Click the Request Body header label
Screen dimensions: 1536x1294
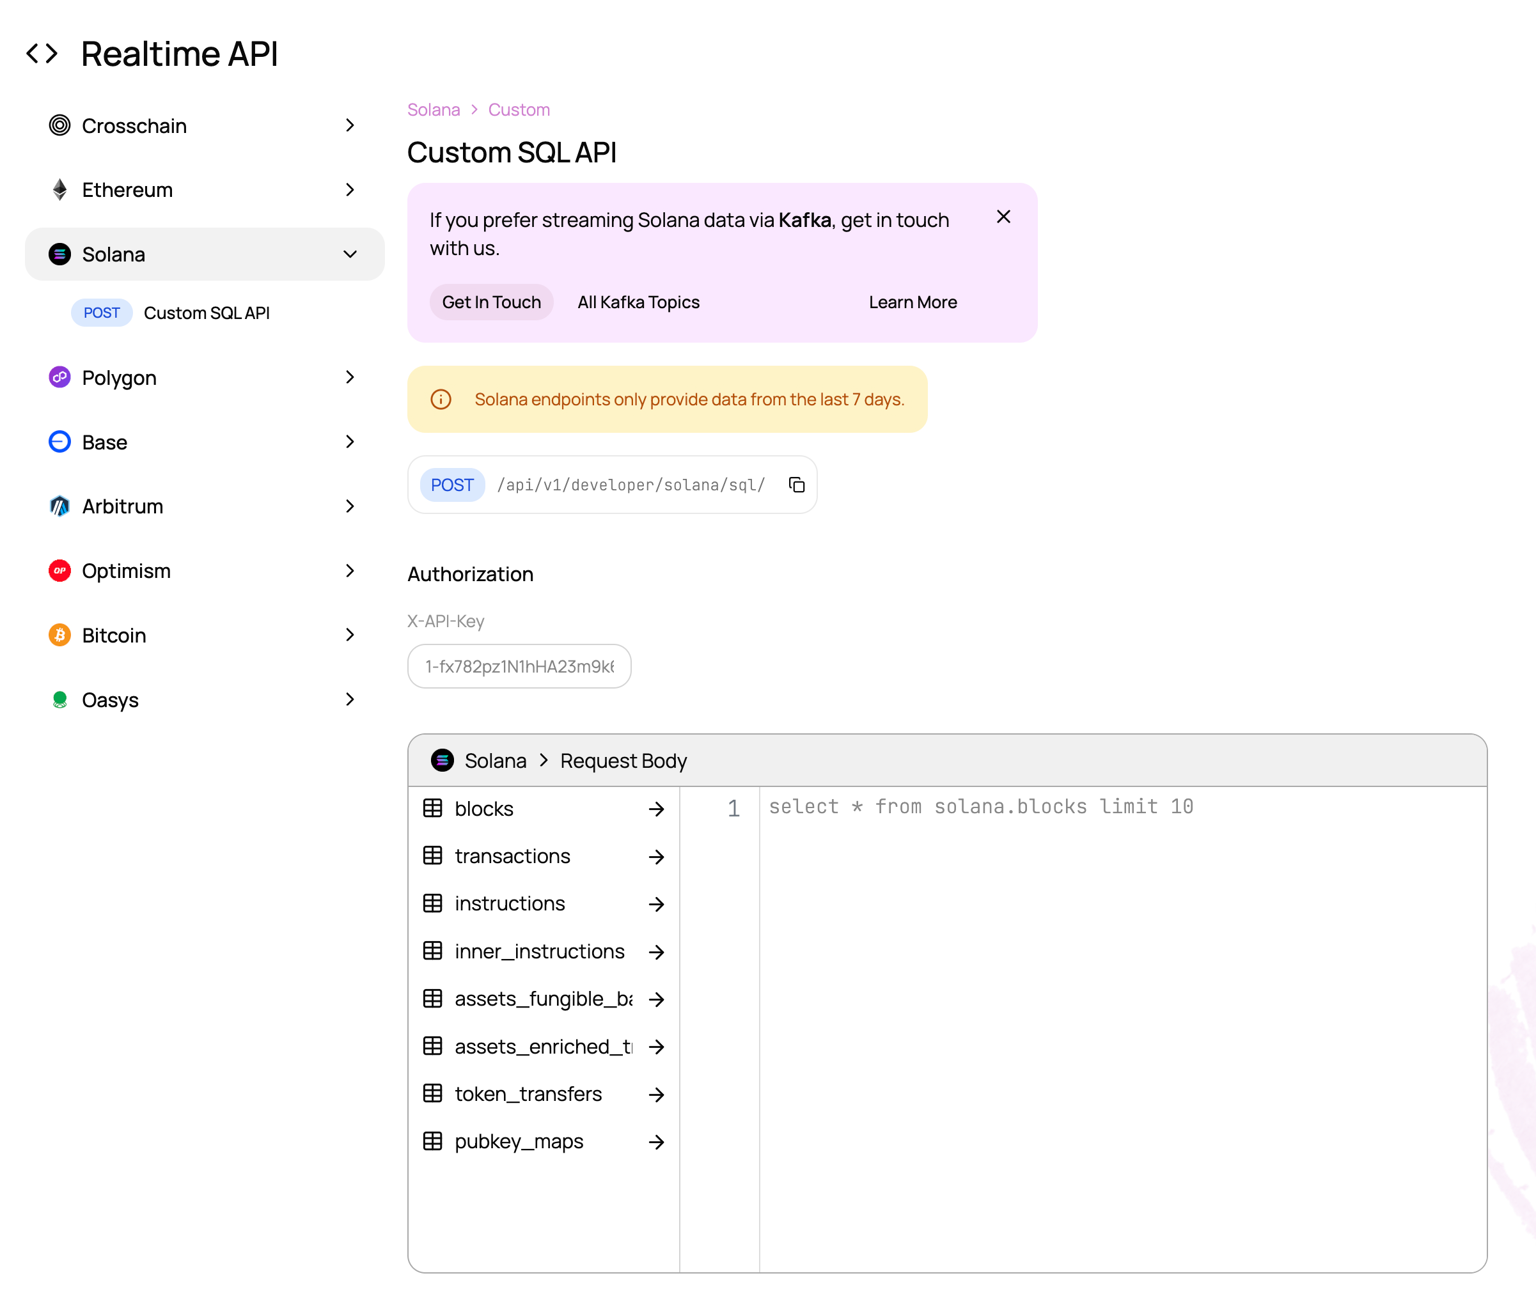[624, 761]
